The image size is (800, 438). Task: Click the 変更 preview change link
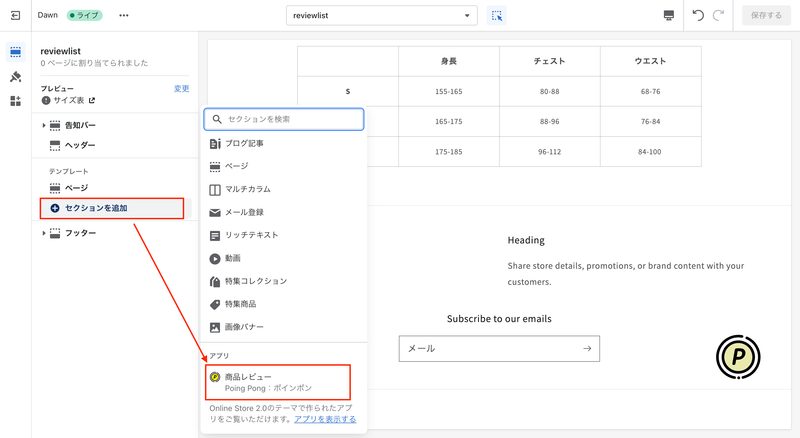click(181, 88)
